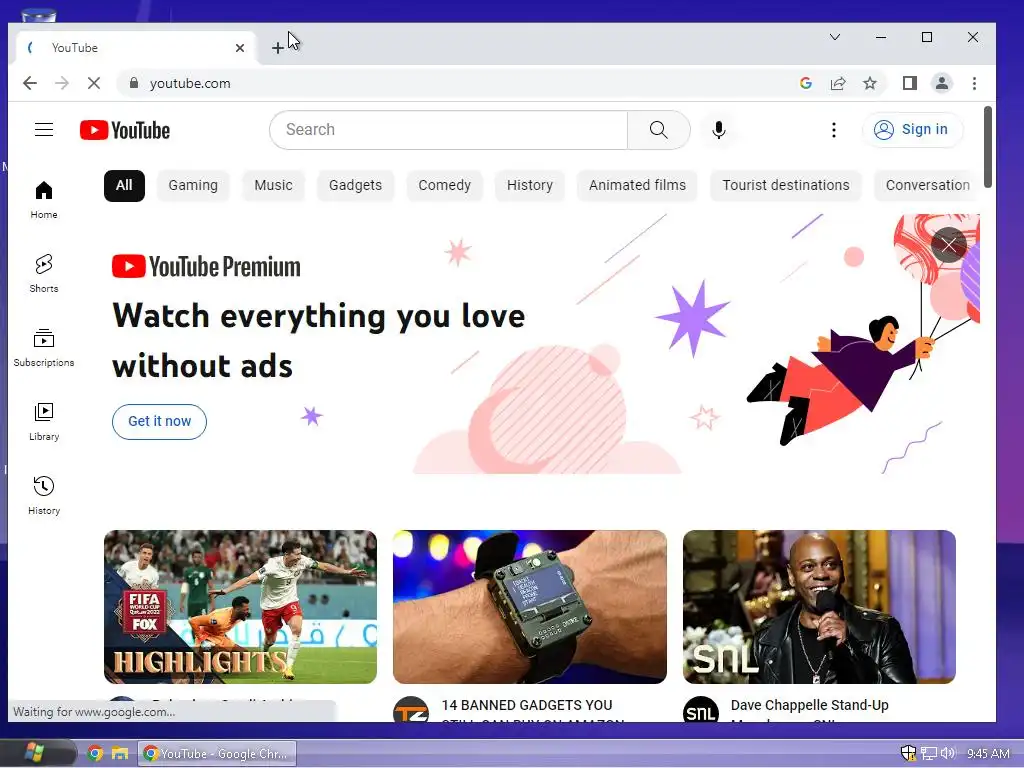Open History in sidebar

point(44,496)
